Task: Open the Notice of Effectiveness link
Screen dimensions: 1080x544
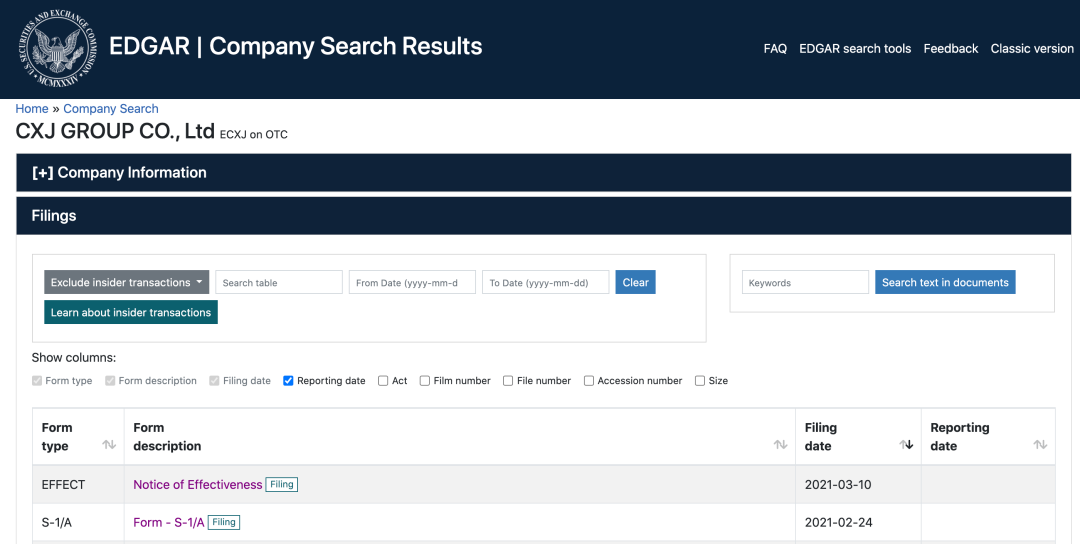Action: (x=197, y=485)
